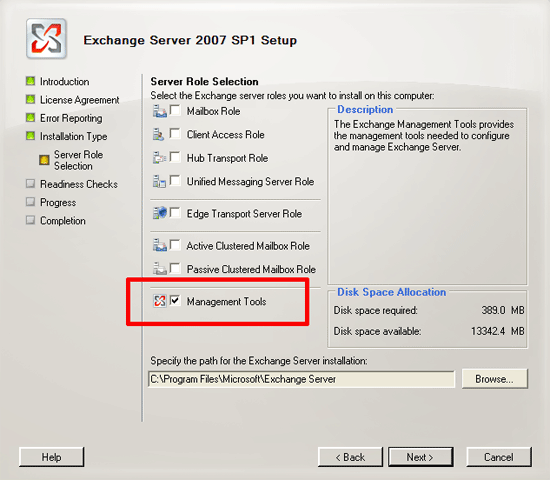Click the Completion step indicator
The image size is (550, 480).
click(31, 220)
